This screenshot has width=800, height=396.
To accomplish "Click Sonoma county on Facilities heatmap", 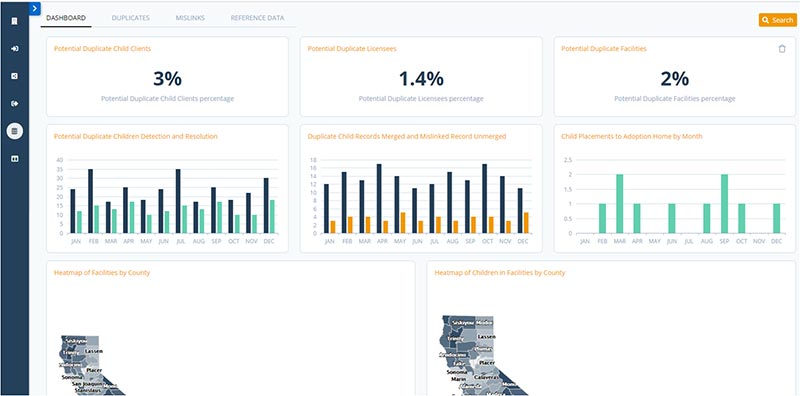I will point(71,377).
